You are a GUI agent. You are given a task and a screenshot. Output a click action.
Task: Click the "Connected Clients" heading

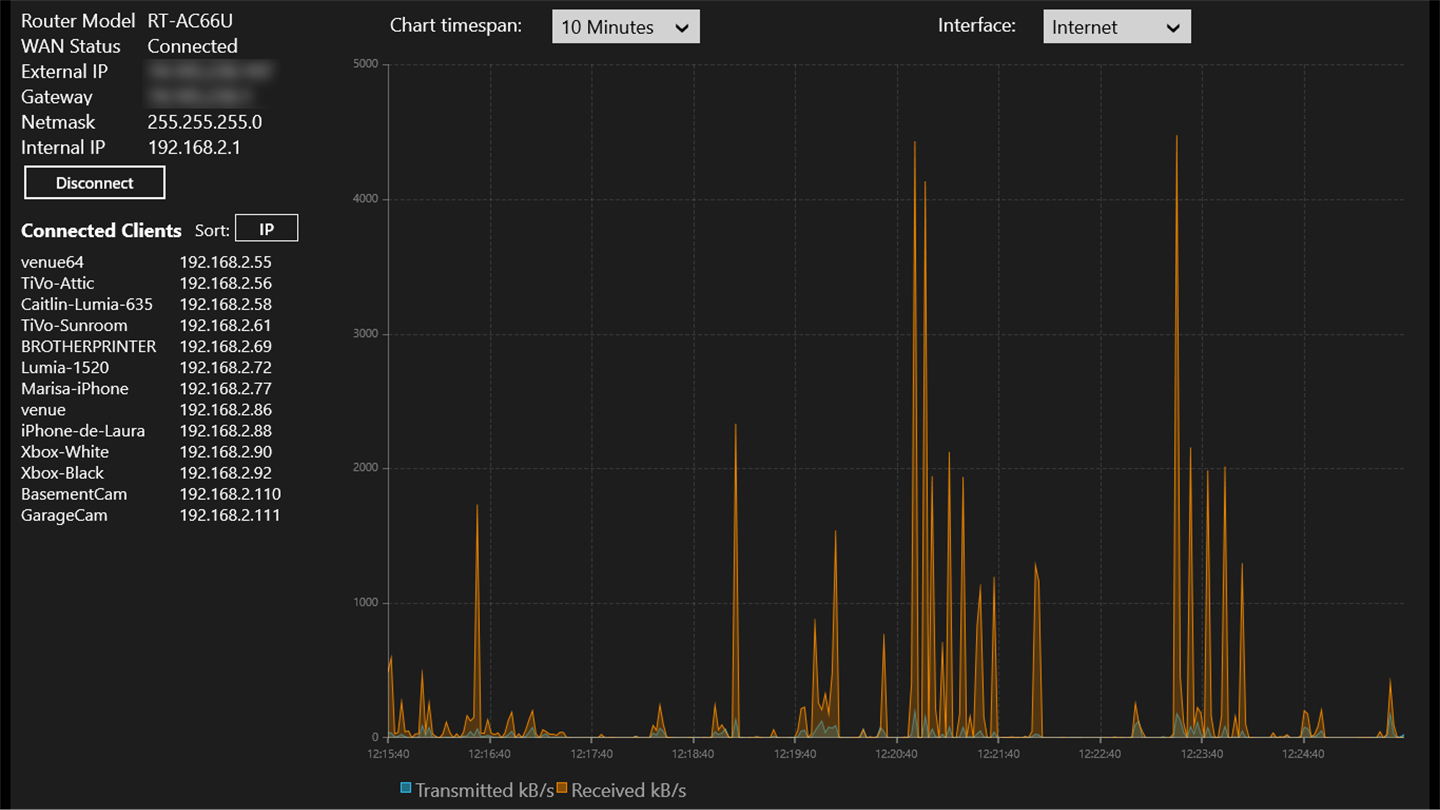(101, 230)
